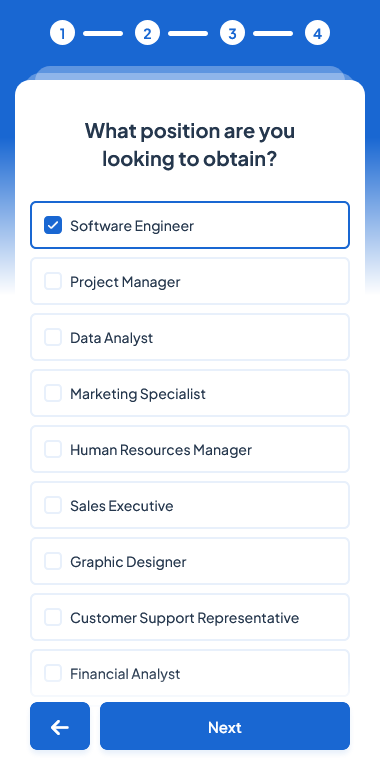Uncheck the Software Engineer checkbox

pyautogui.click(x=53, y=225)
